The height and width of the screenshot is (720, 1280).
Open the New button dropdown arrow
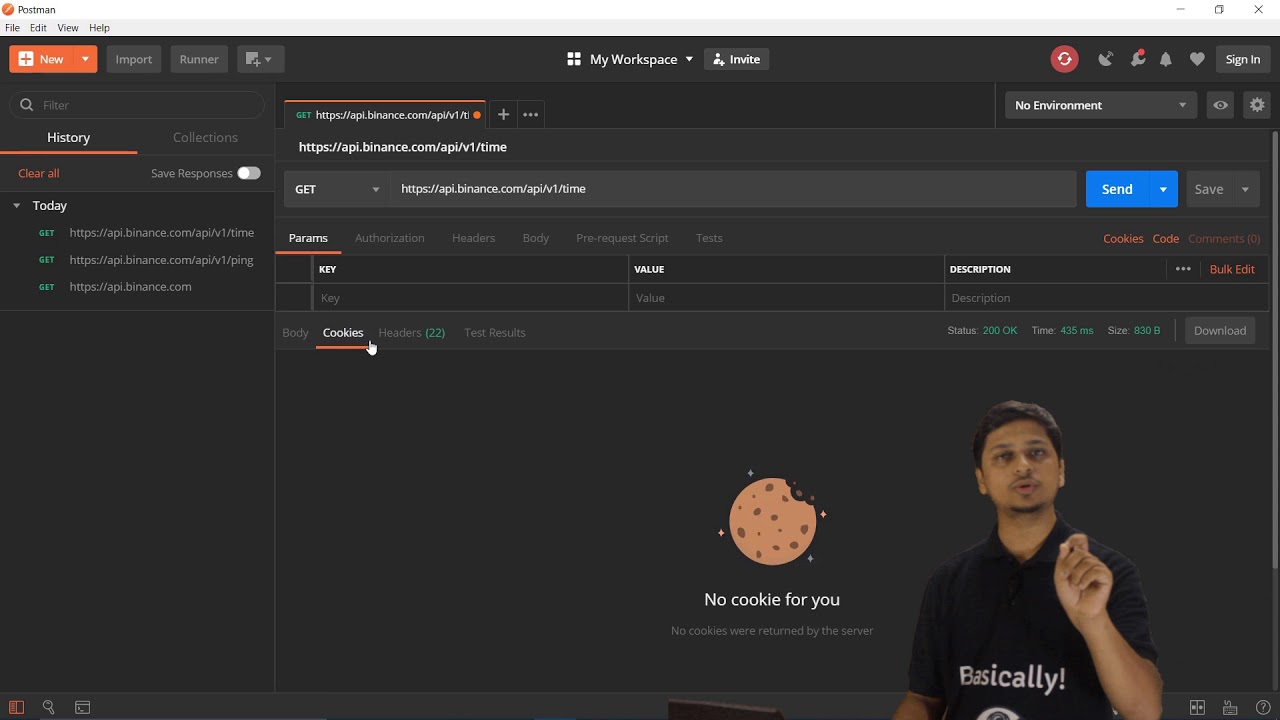pyautogui.click(x=85, y=59)
